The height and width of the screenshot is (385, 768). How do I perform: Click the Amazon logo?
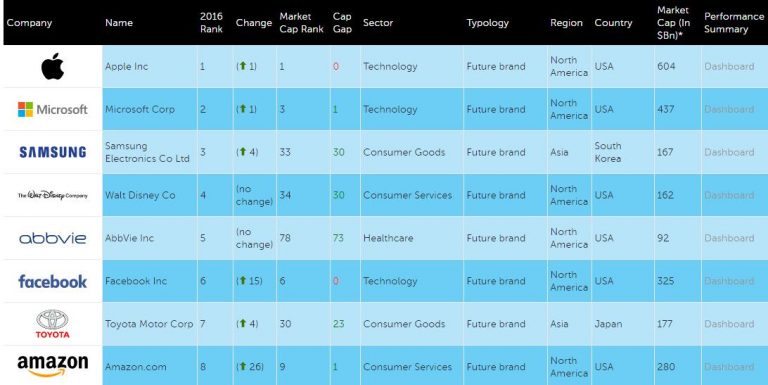pyautogui.click(x=52, y=366)
